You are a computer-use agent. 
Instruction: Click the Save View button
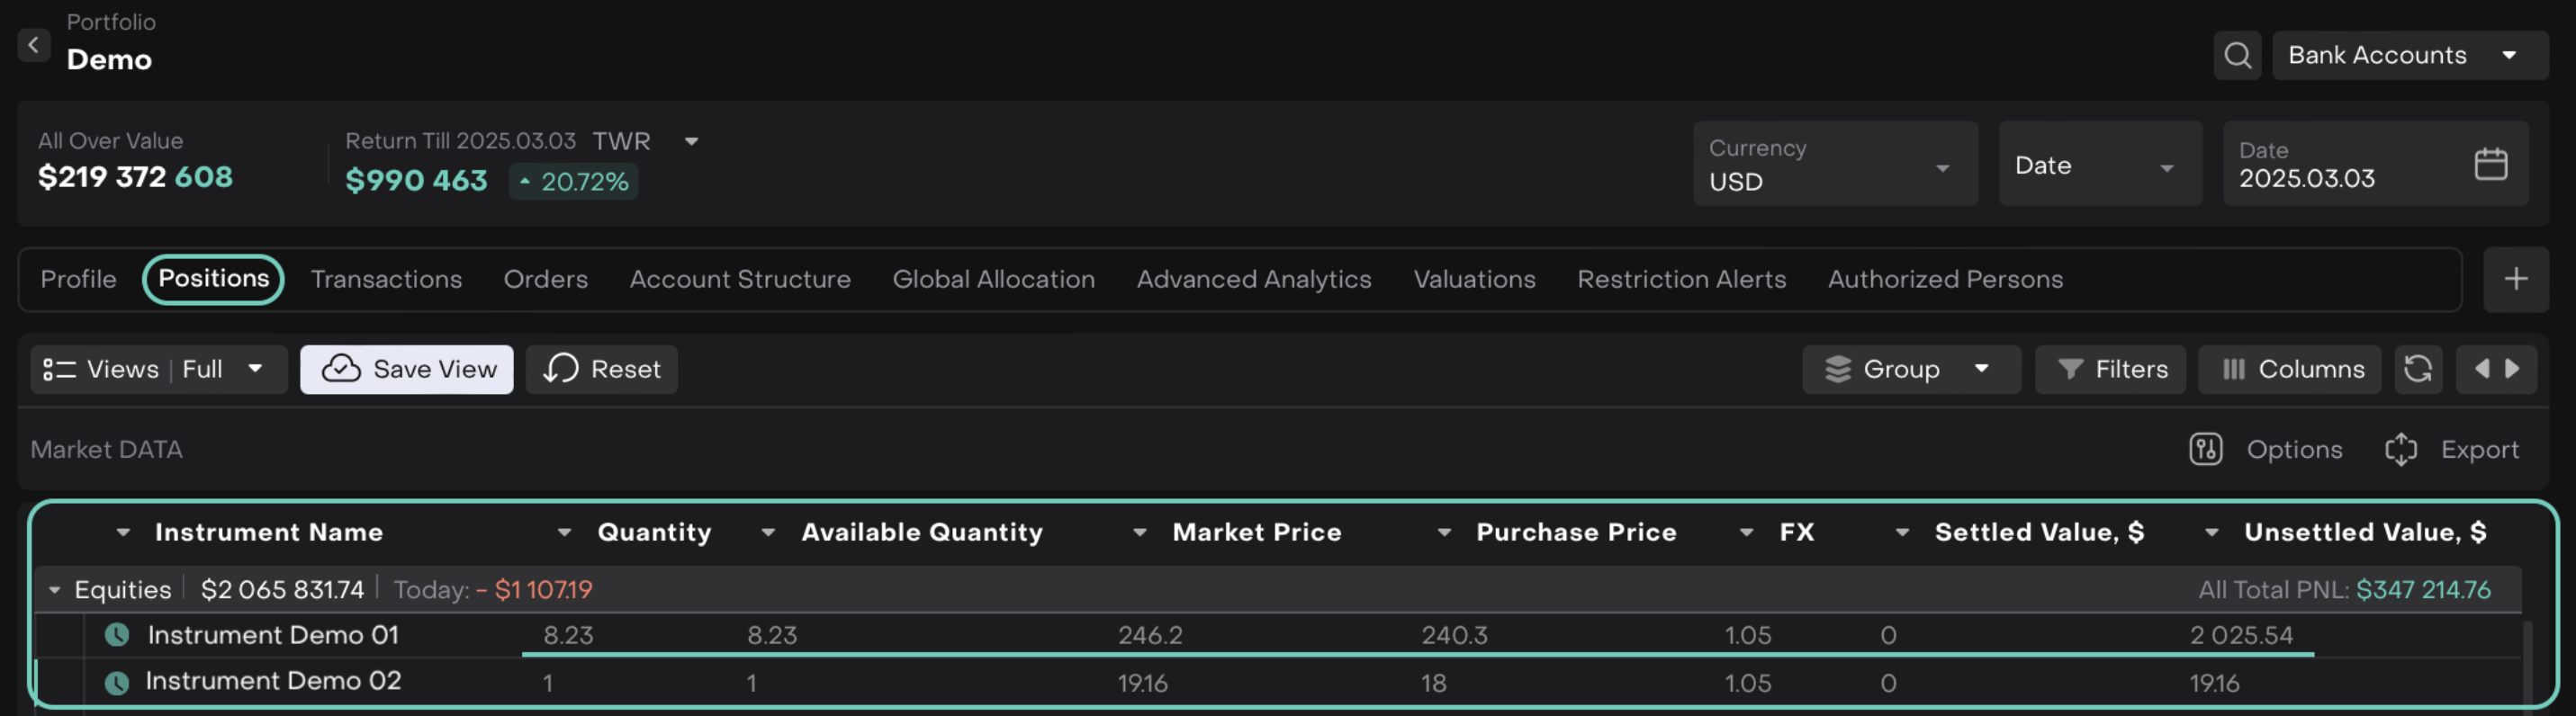pyautogui.click(x=407, y=369)
